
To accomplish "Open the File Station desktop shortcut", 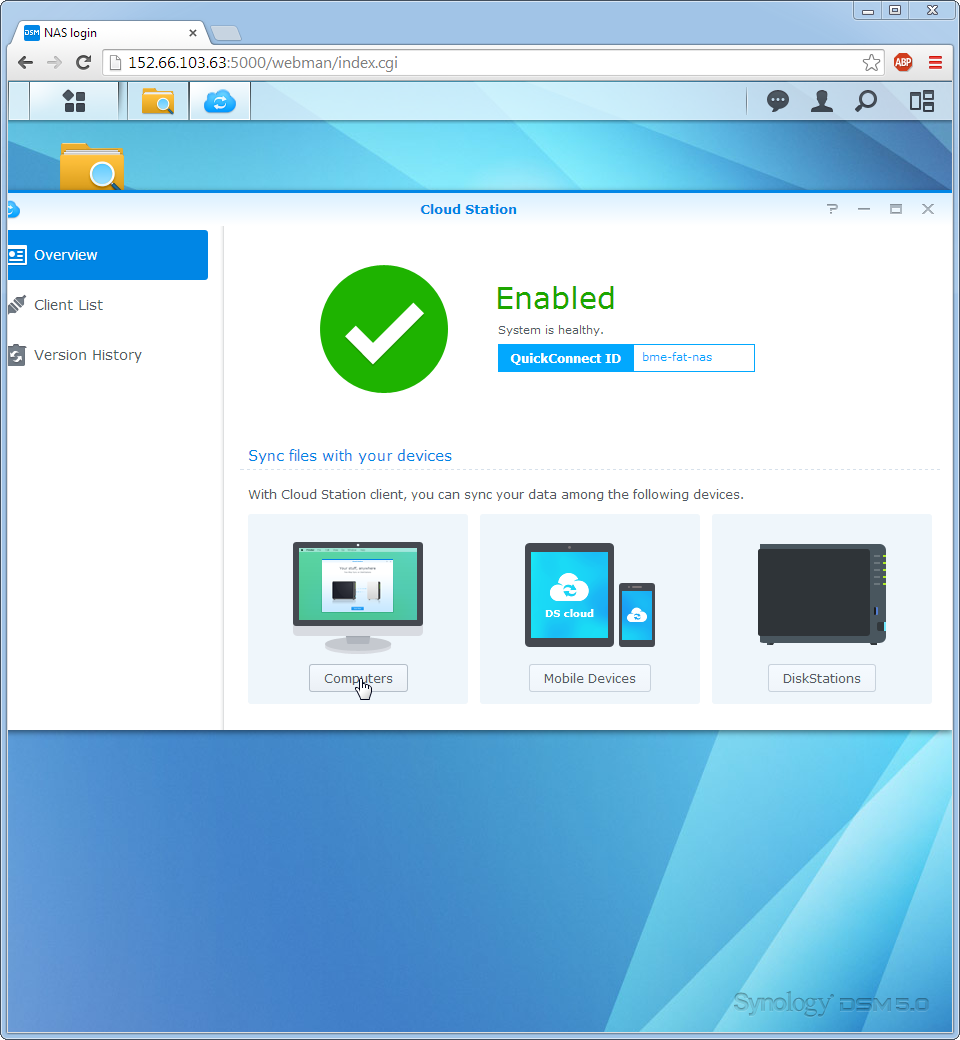I will [91, 165].
